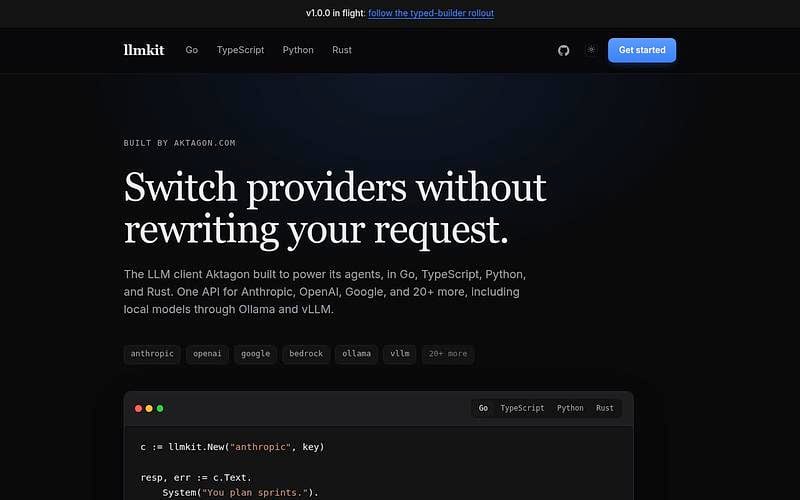
Task: Open the Go nav menu item
Action: click(191, 50)
